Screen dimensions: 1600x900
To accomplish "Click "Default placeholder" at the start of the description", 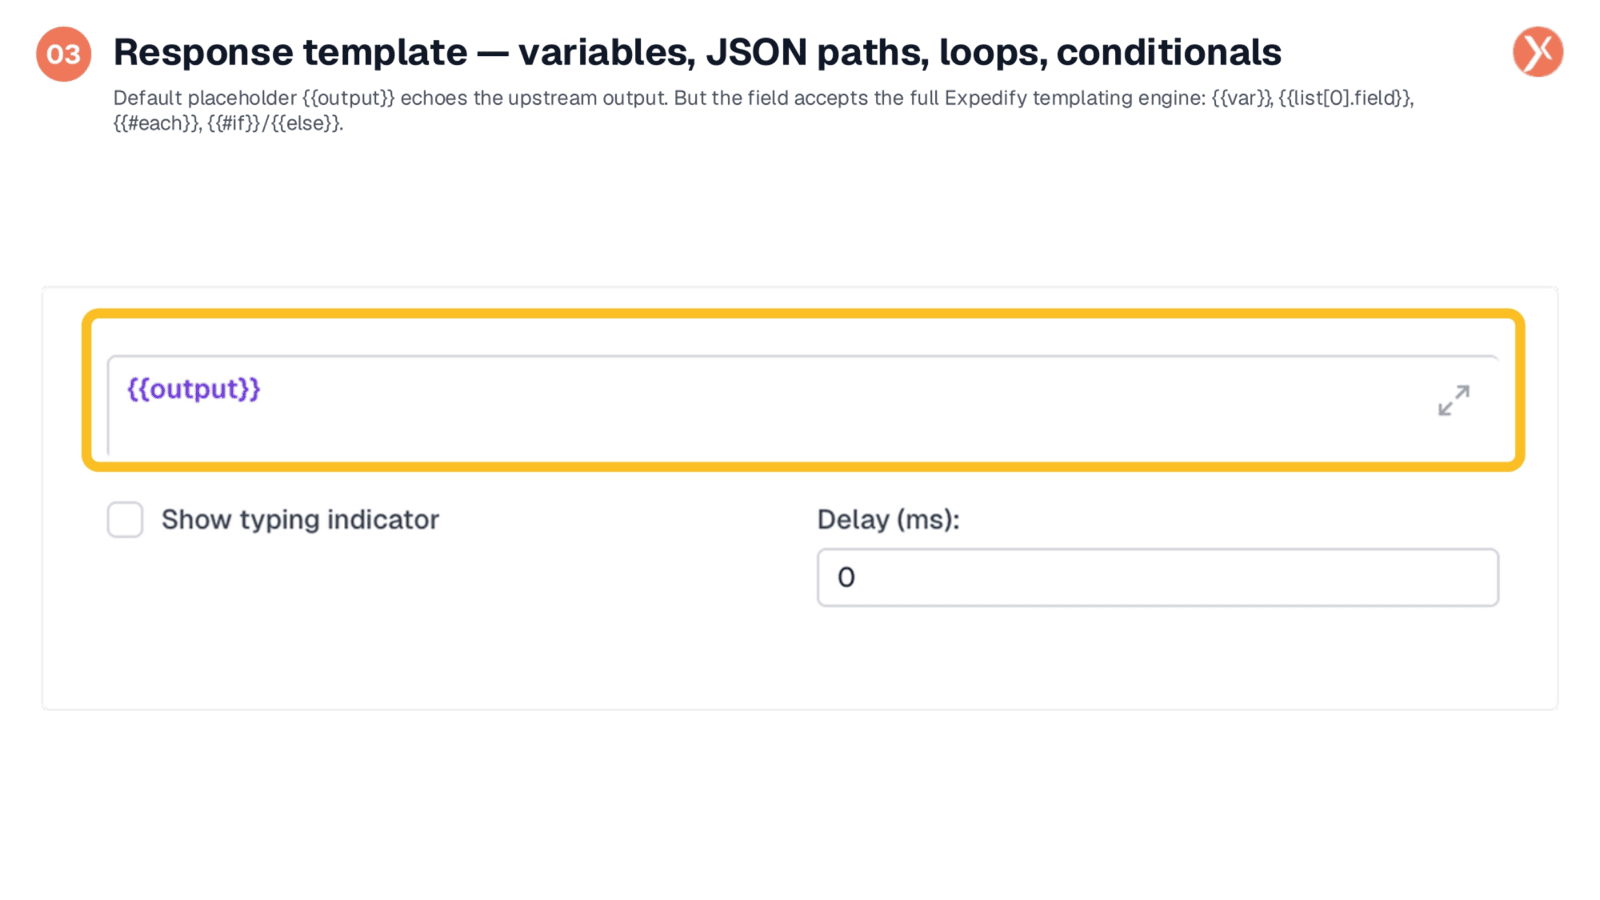I will point(205,98).
